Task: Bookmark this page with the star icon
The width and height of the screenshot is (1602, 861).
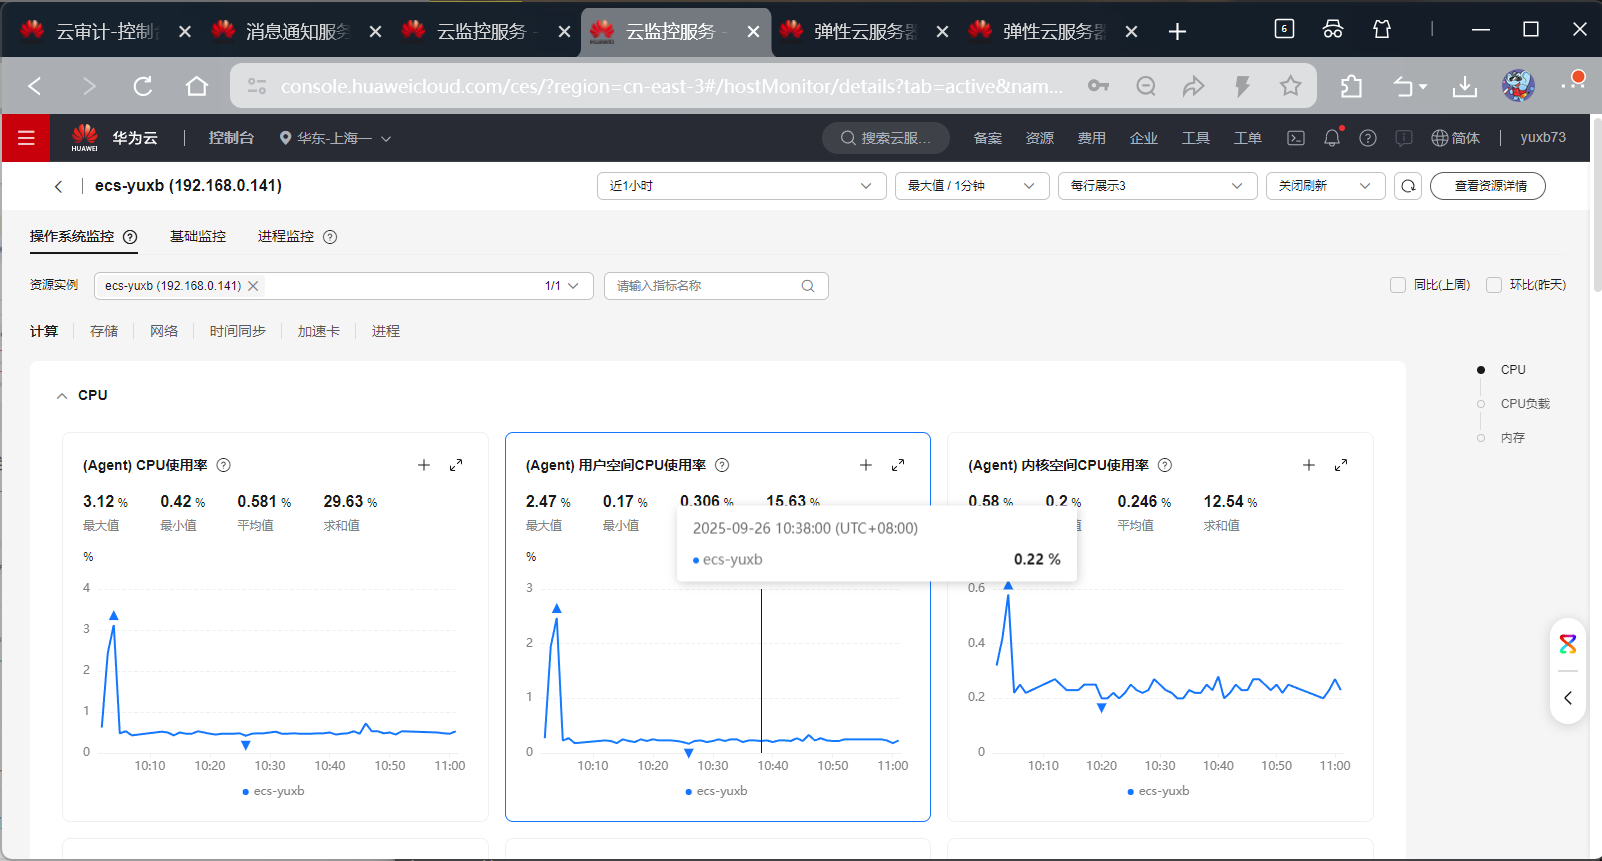Action: pyautogui.click(x=1291, y=86)
